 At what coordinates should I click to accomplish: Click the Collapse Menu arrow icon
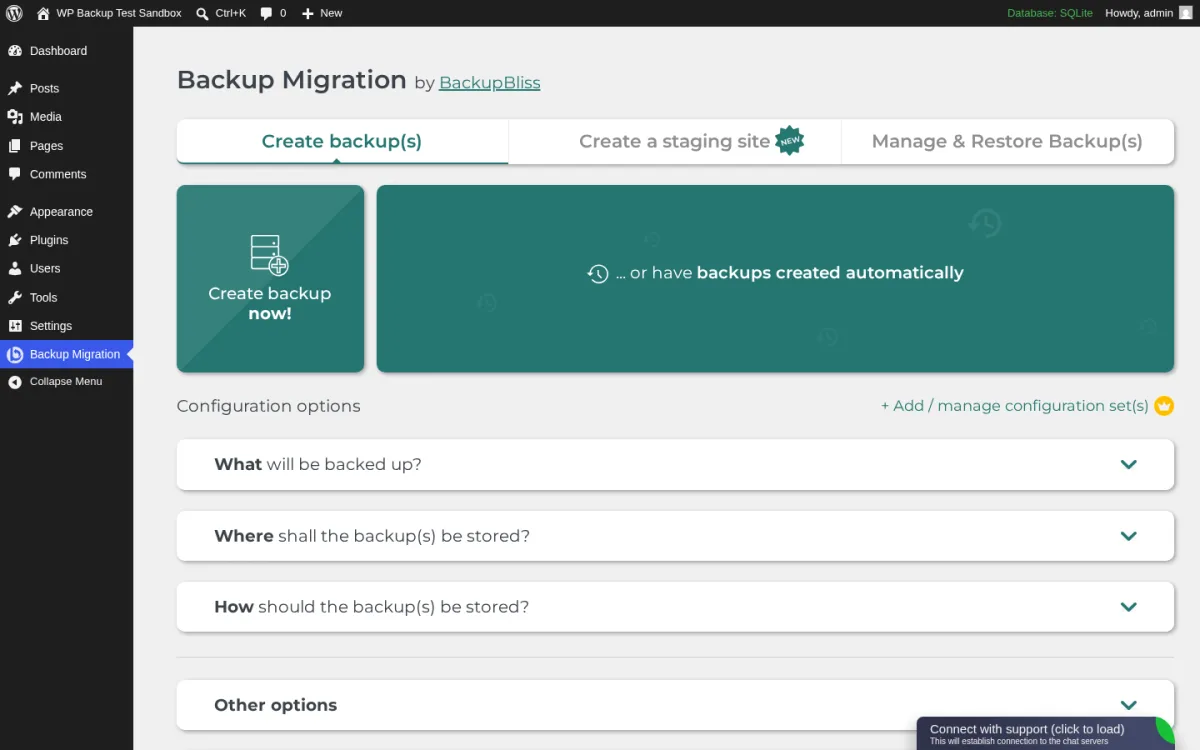(x=15, y=382)
